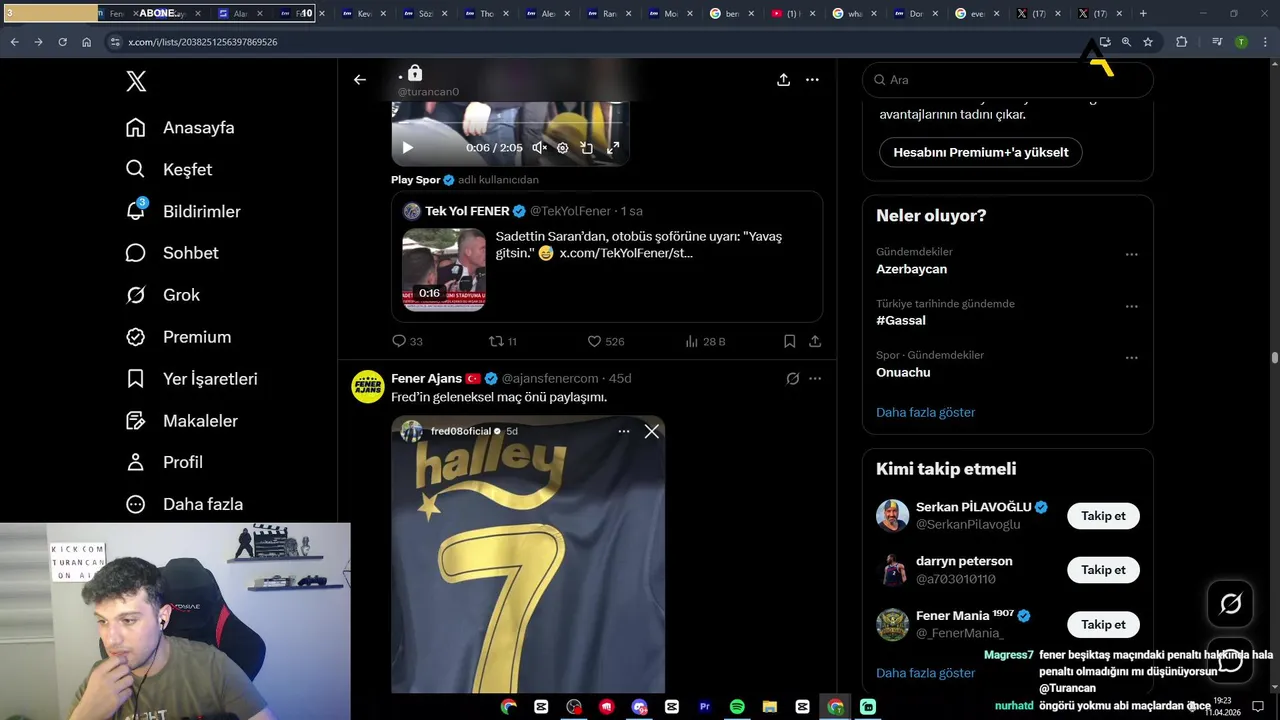
Task: Ask Grok about Fener Ajans post
Action: tap(792, 379)
